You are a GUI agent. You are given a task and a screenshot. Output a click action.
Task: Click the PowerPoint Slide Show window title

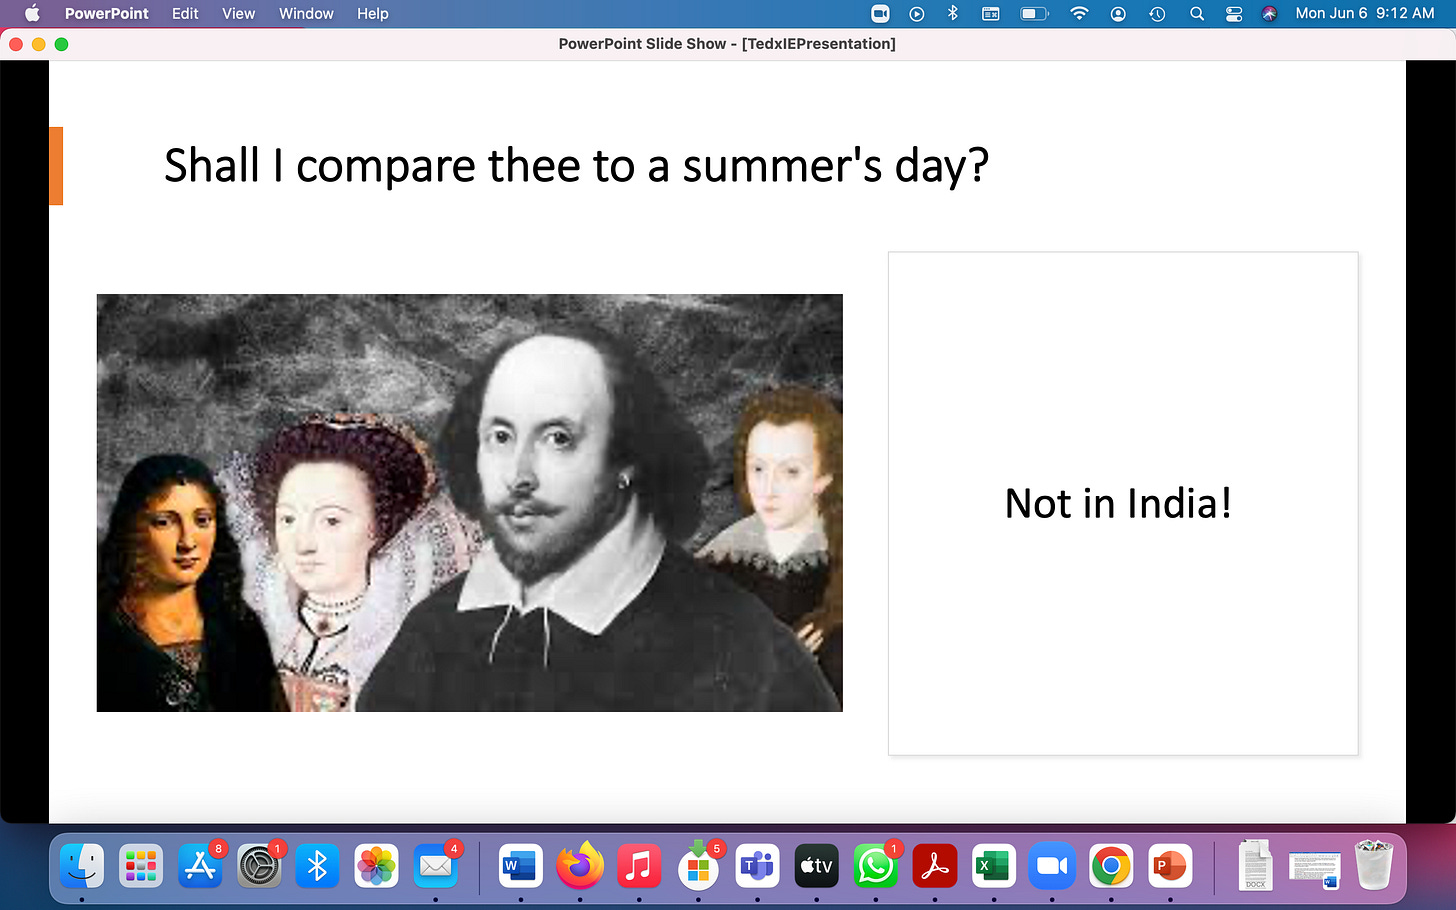click(727, 44)
